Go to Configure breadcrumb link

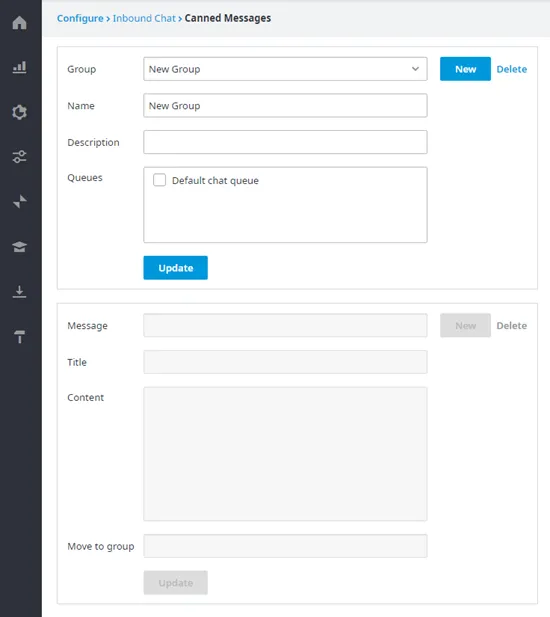pos(80,18)
